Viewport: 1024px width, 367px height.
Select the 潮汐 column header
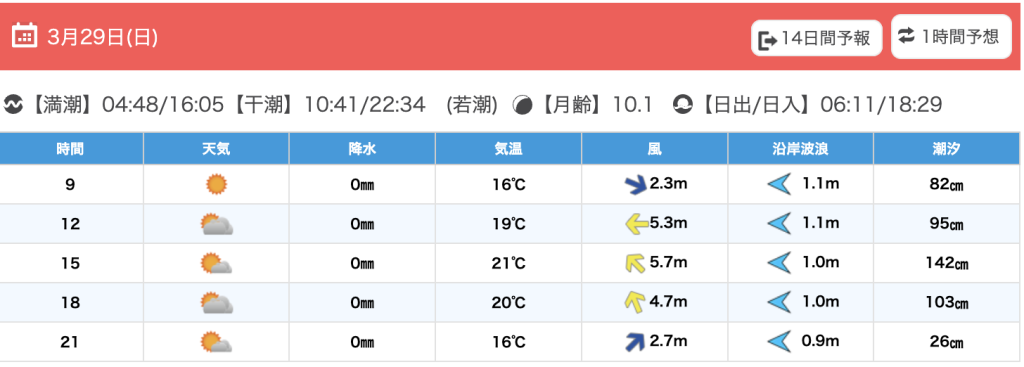point(946,149)
